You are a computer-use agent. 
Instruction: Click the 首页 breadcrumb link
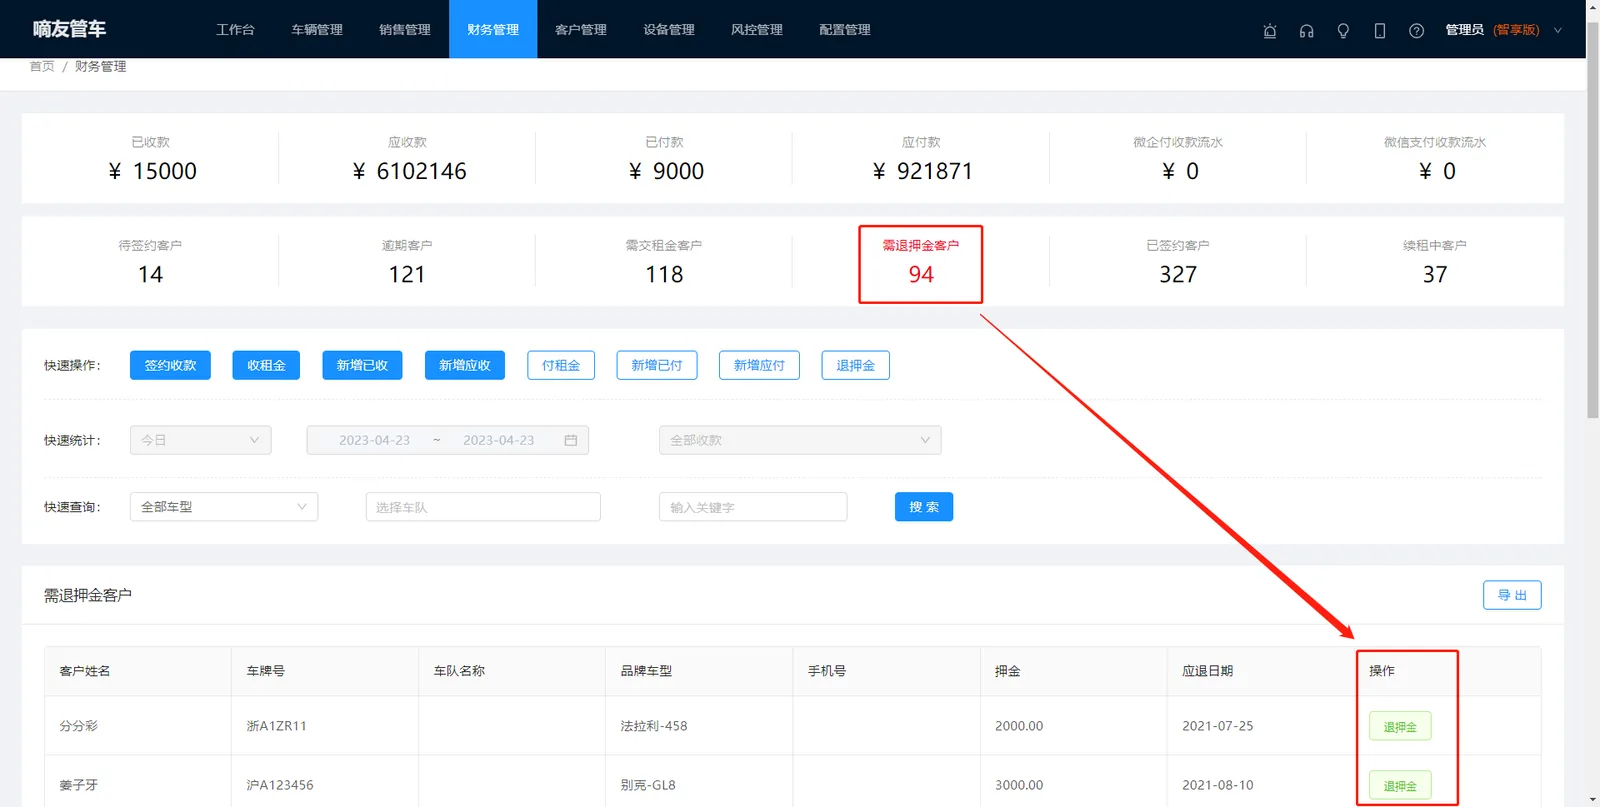click(x=42, y=66)
